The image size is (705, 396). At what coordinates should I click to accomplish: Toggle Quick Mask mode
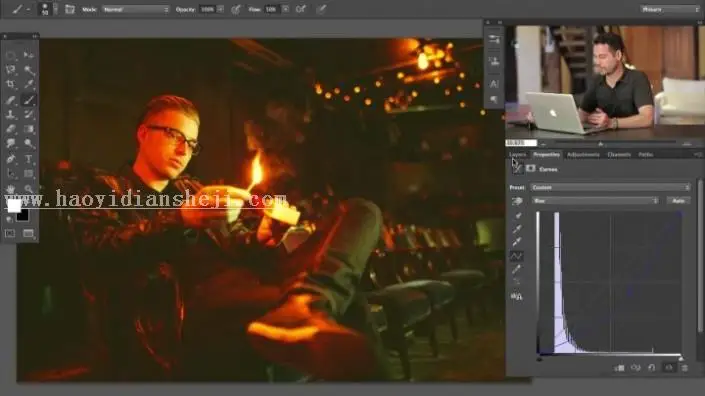pyautogui.click(x=10, y=234)
